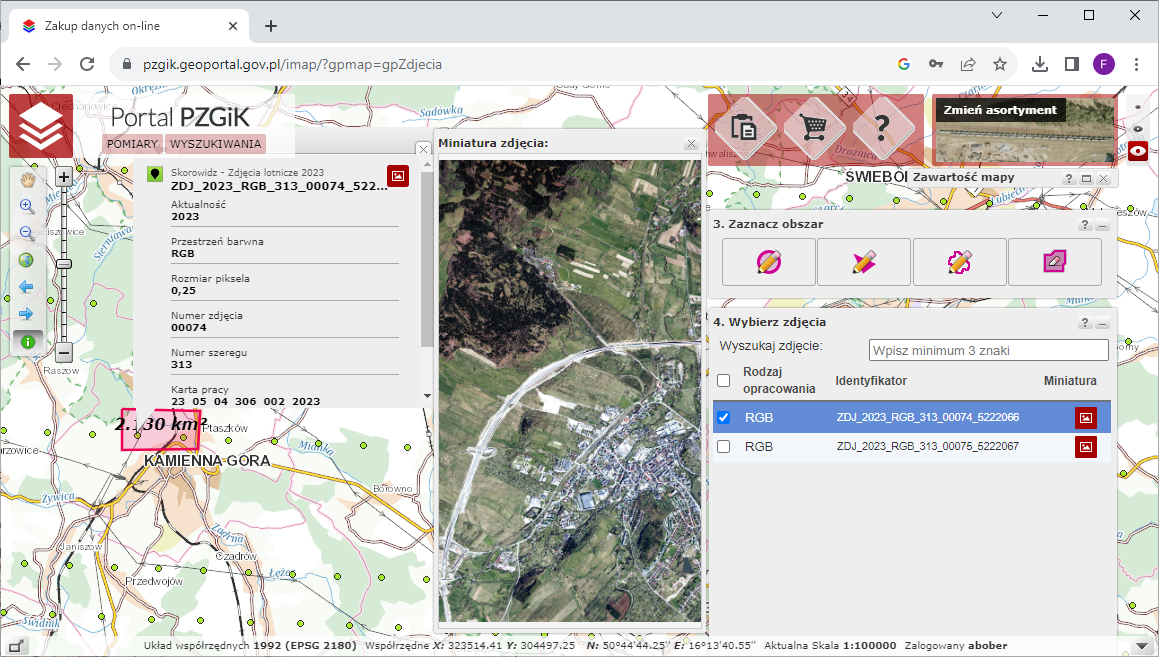Minimize the '4. Wybierz zdjęcia' panel

point(1102,323)
